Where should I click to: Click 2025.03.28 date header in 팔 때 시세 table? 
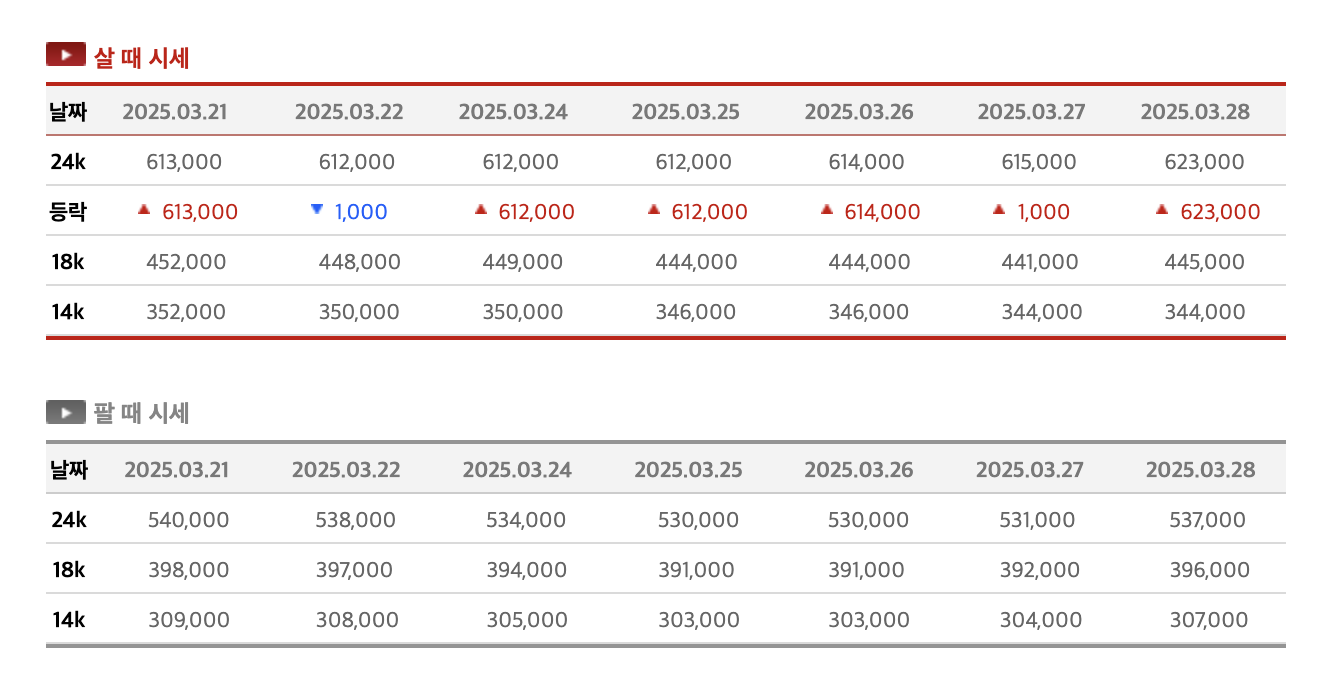click(x=1200, y=470)
